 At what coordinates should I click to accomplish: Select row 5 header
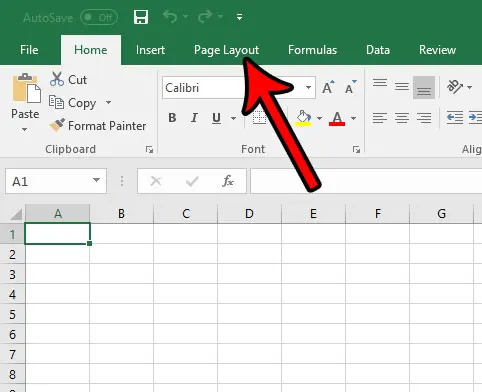coord(12,314)
